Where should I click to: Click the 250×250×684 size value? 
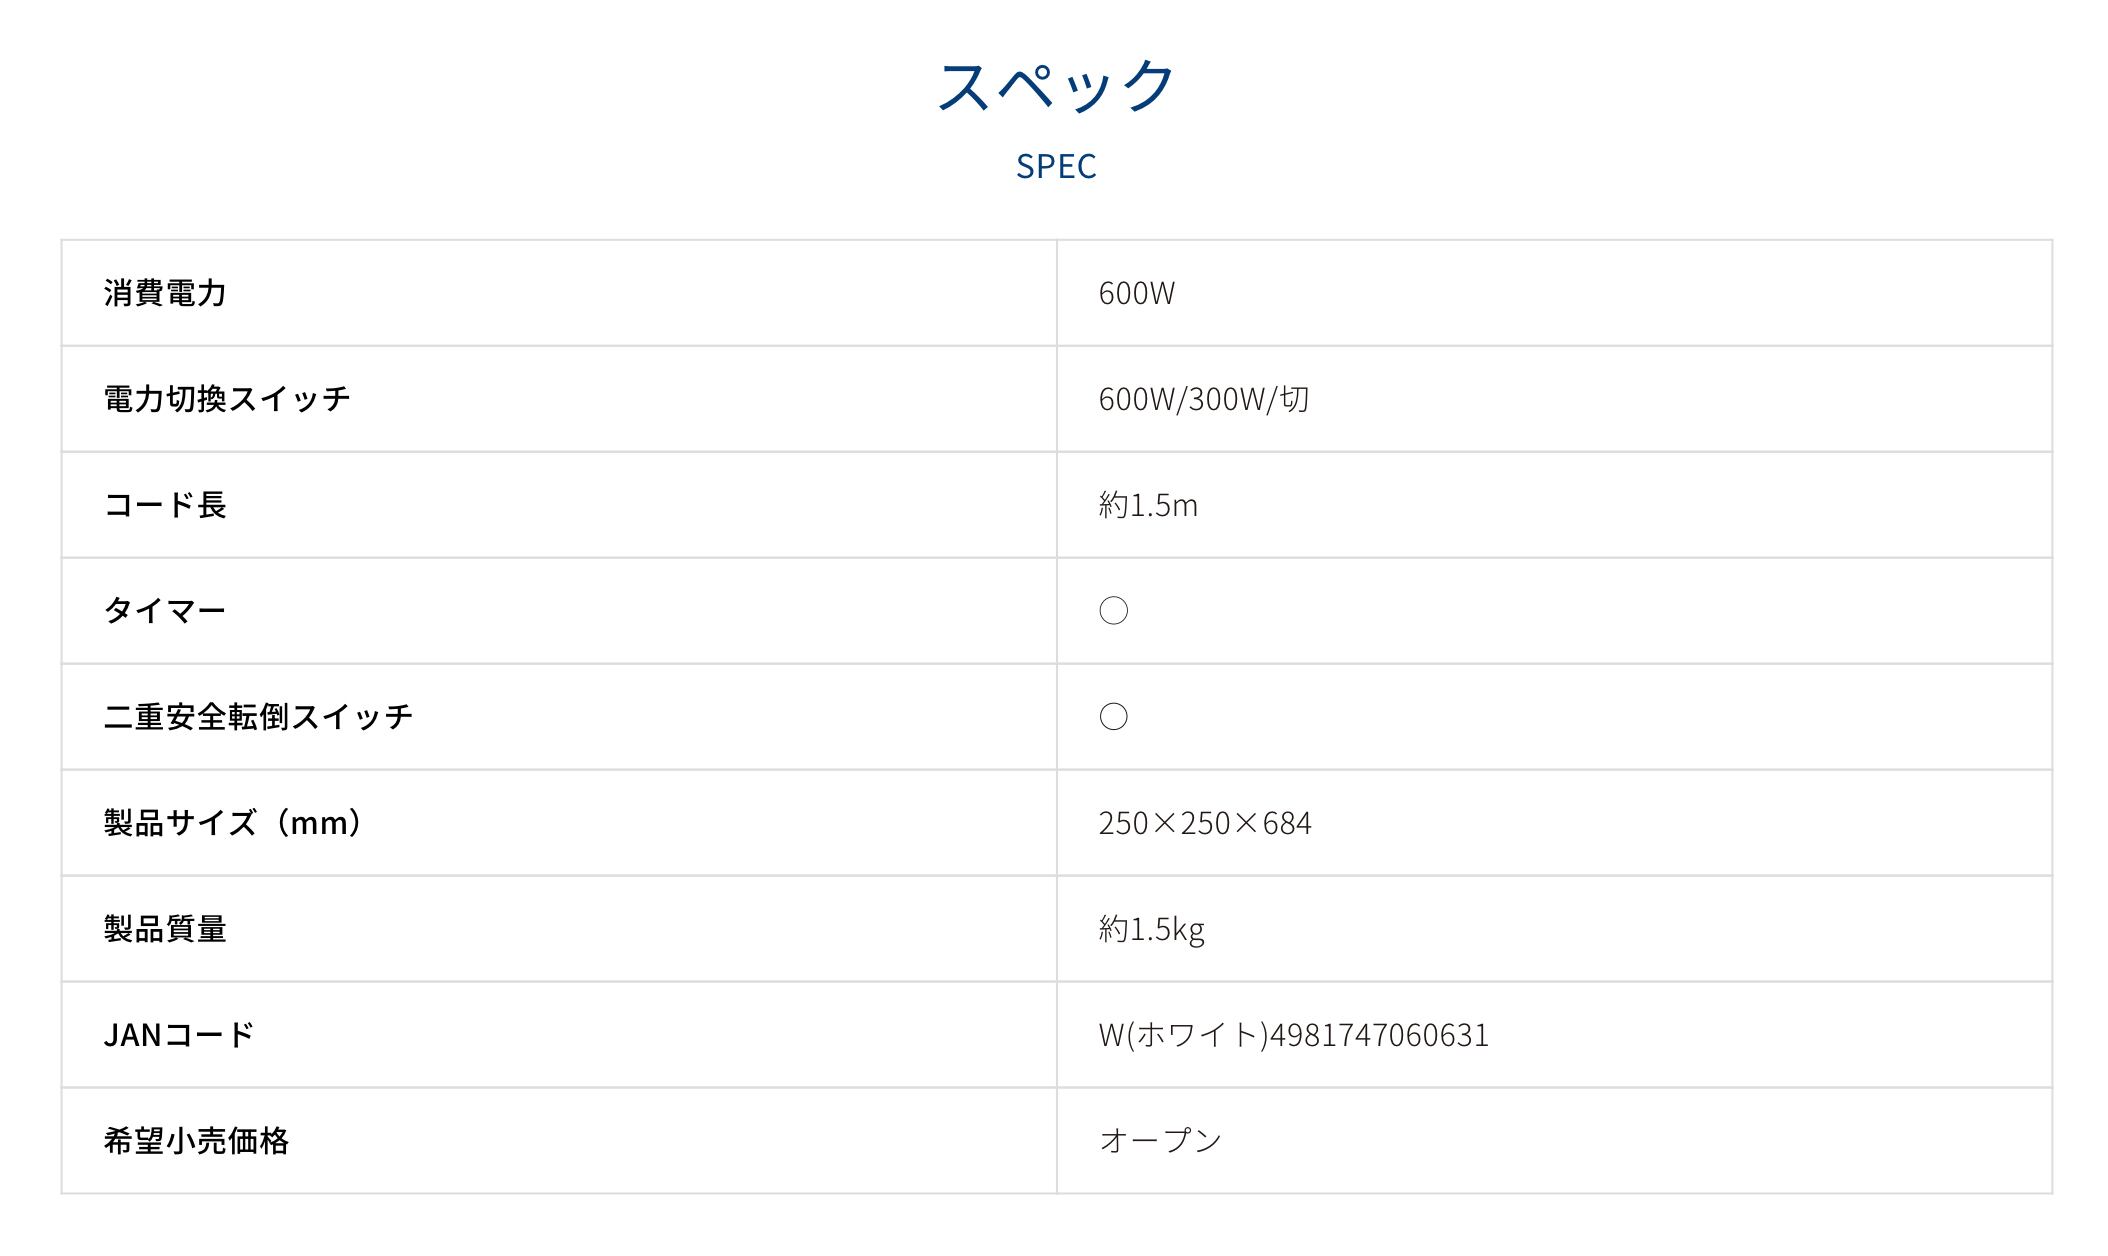tap(1204, 823)
